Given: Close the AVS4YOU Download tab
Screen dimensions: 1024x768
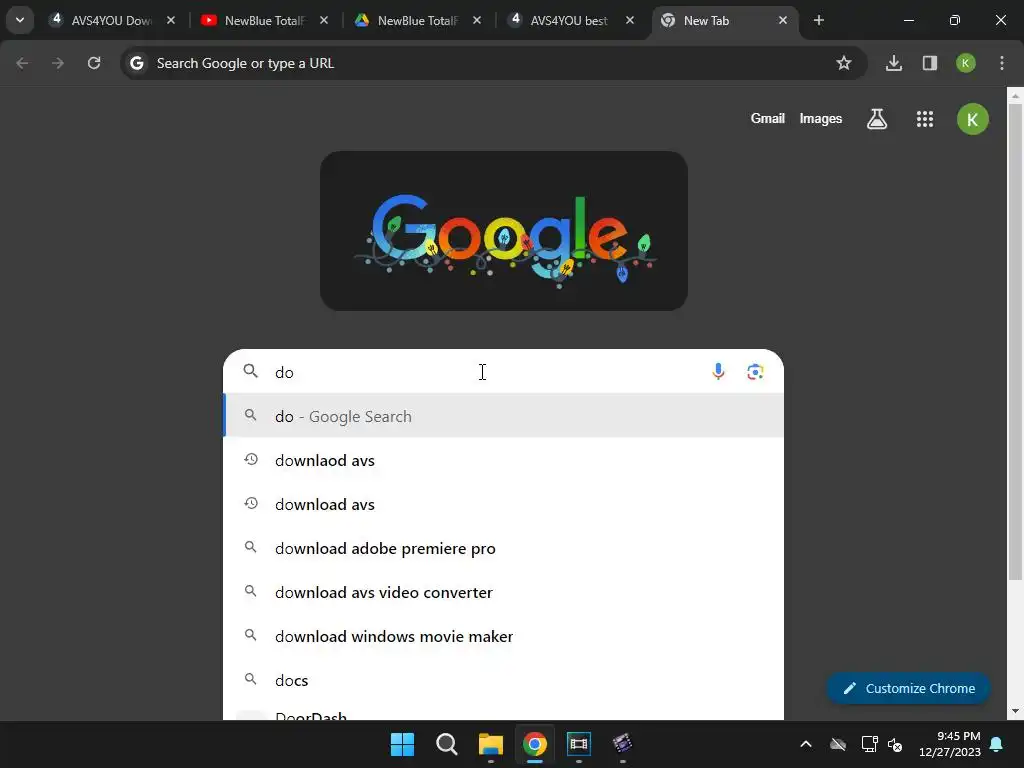Looking at the screenshot, I should 170,20.
